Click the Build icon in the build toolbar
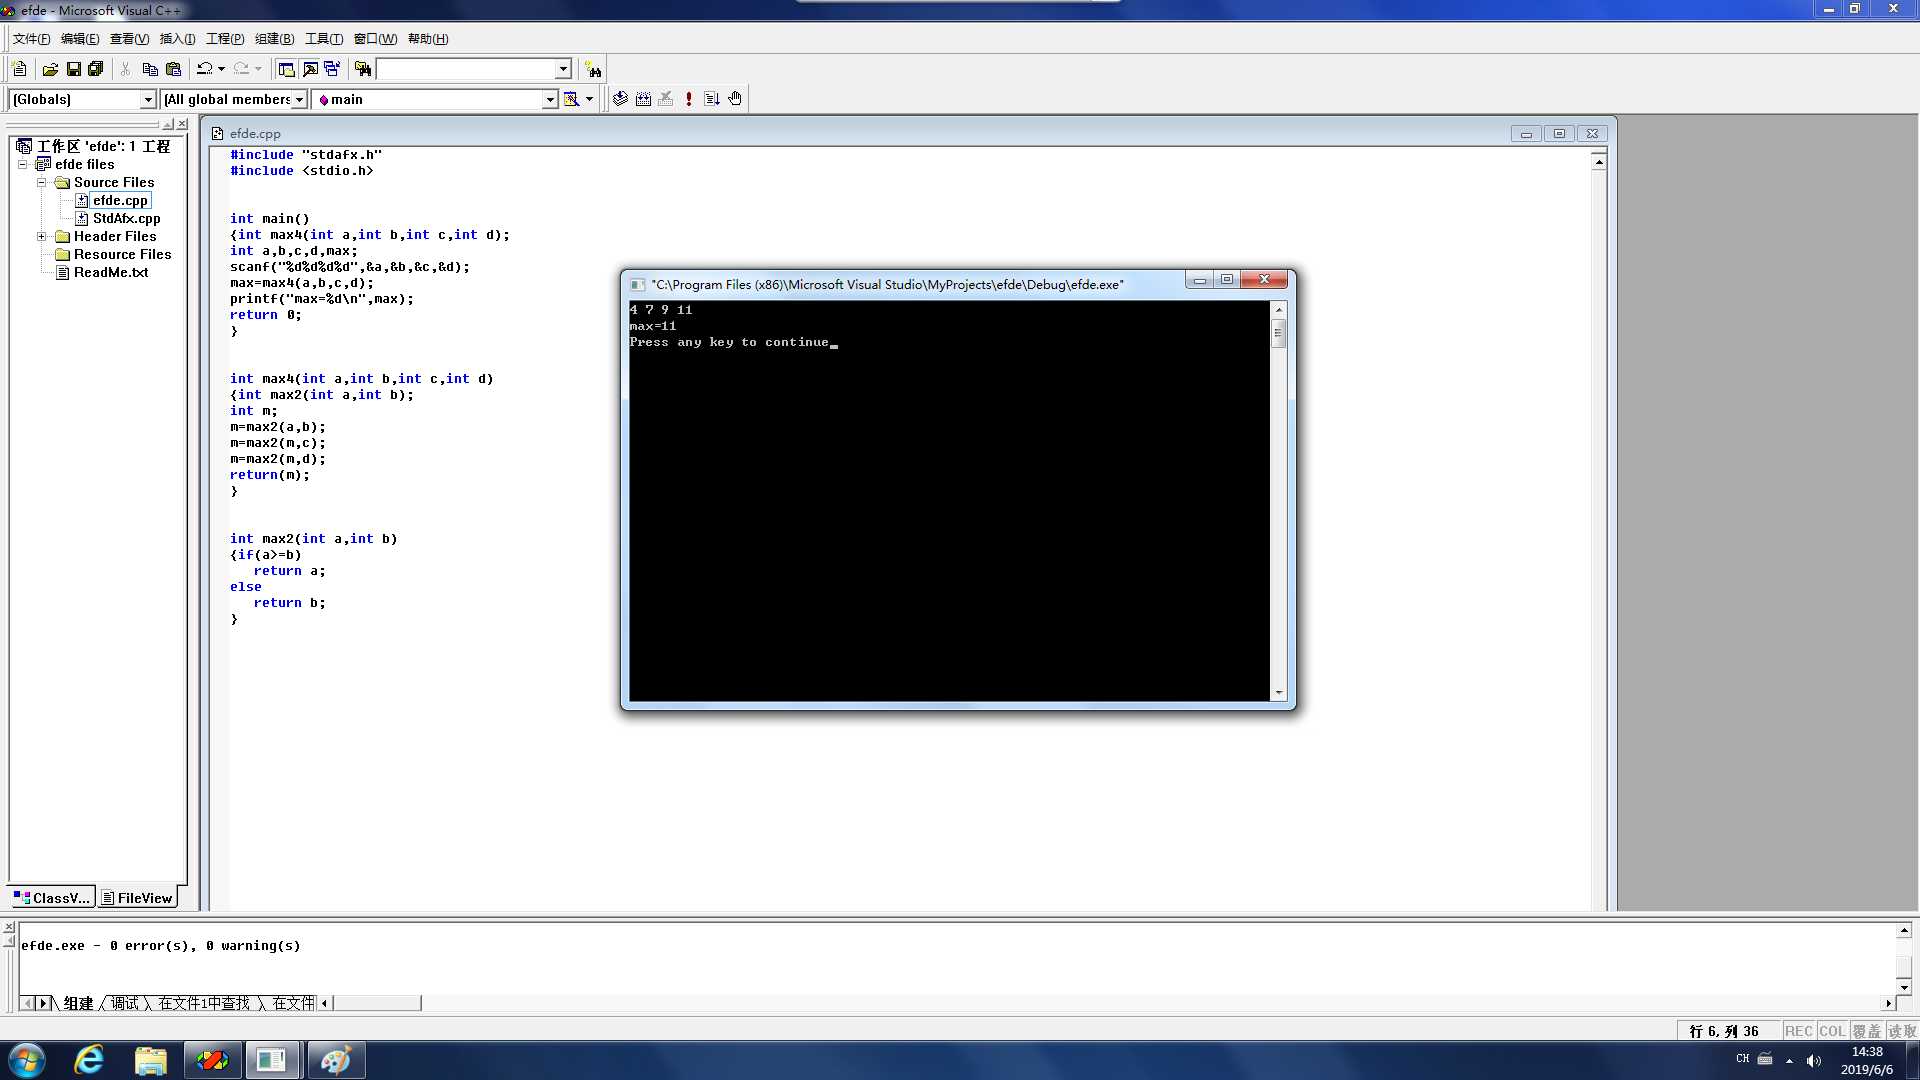Image resolution: width=1920 pixels, height=1080 pixels. (643, 99)
